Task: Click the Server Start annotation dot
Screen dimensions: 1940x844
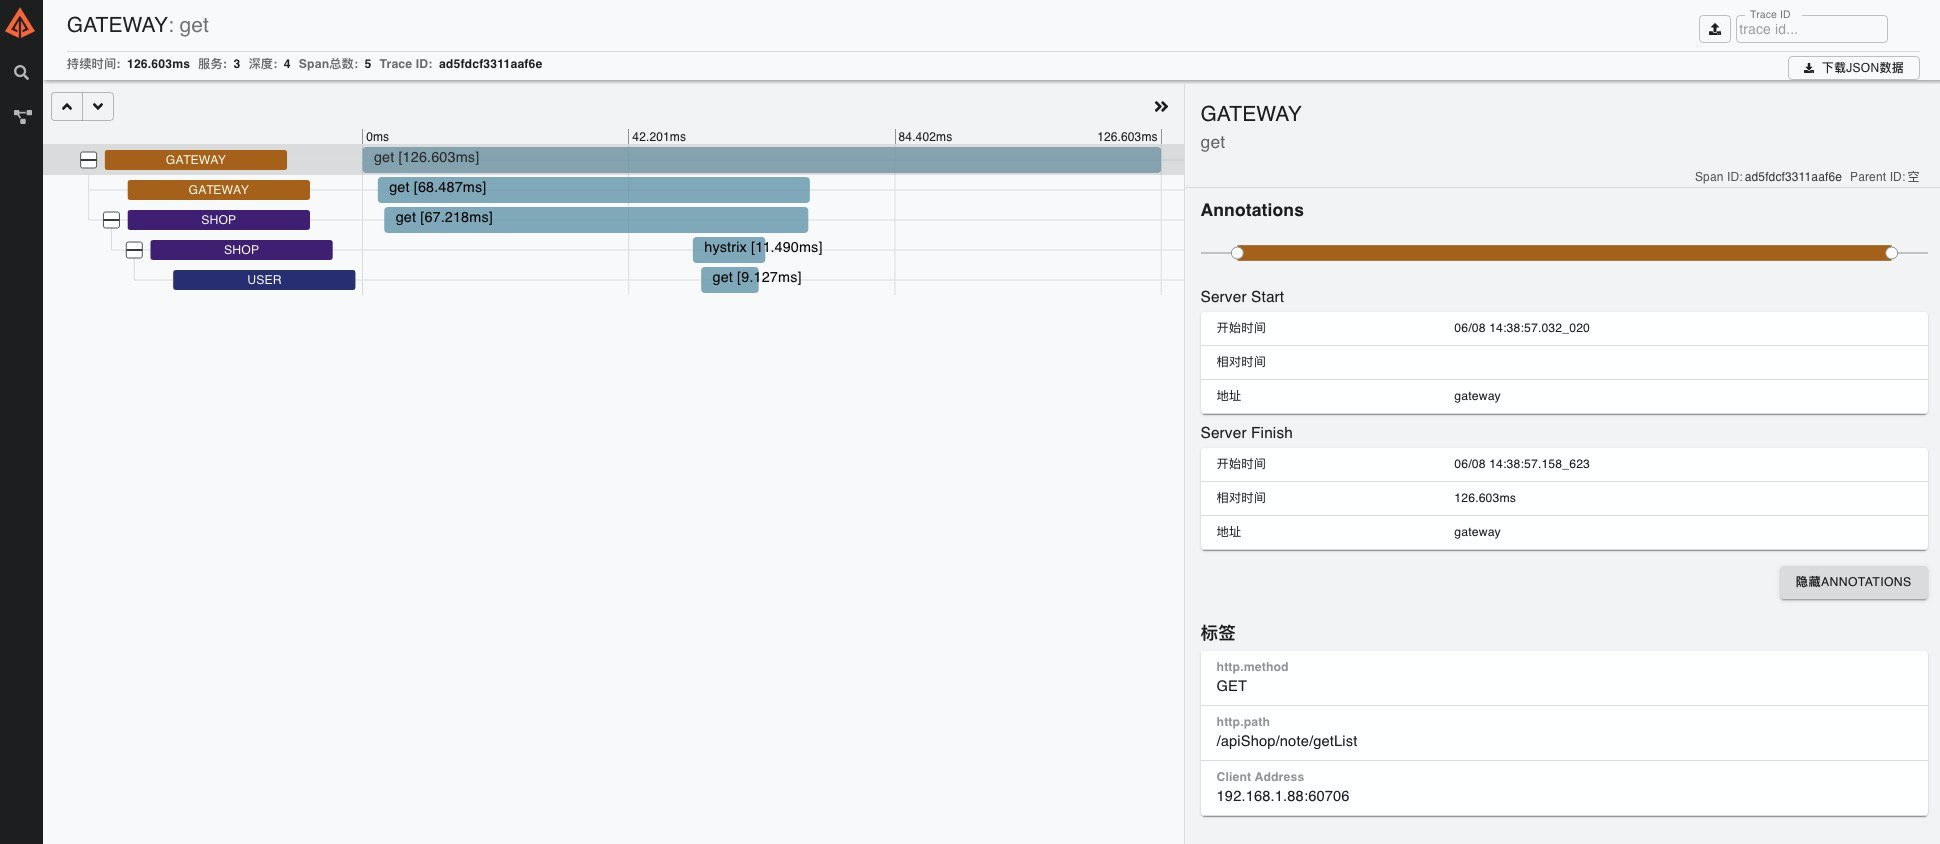Action: 1237,253
